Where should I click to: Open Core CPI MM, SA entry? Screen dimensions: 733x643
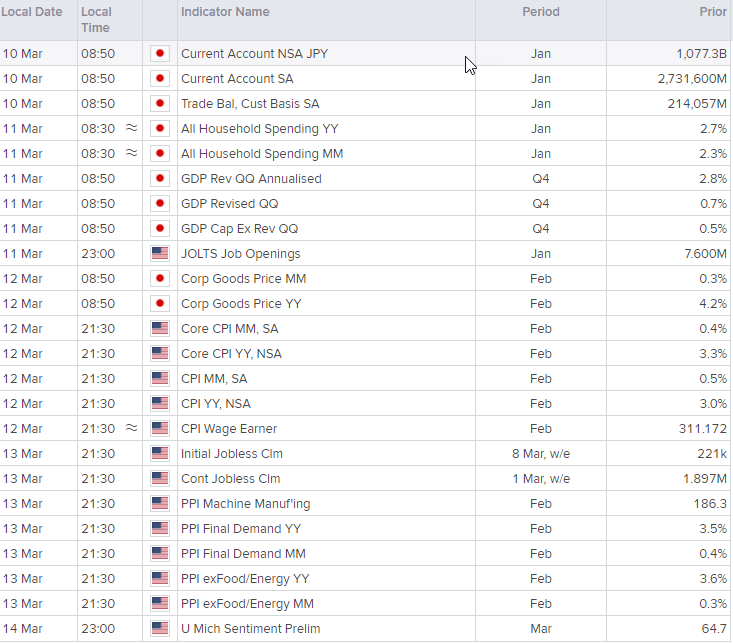tap(230, 329)
